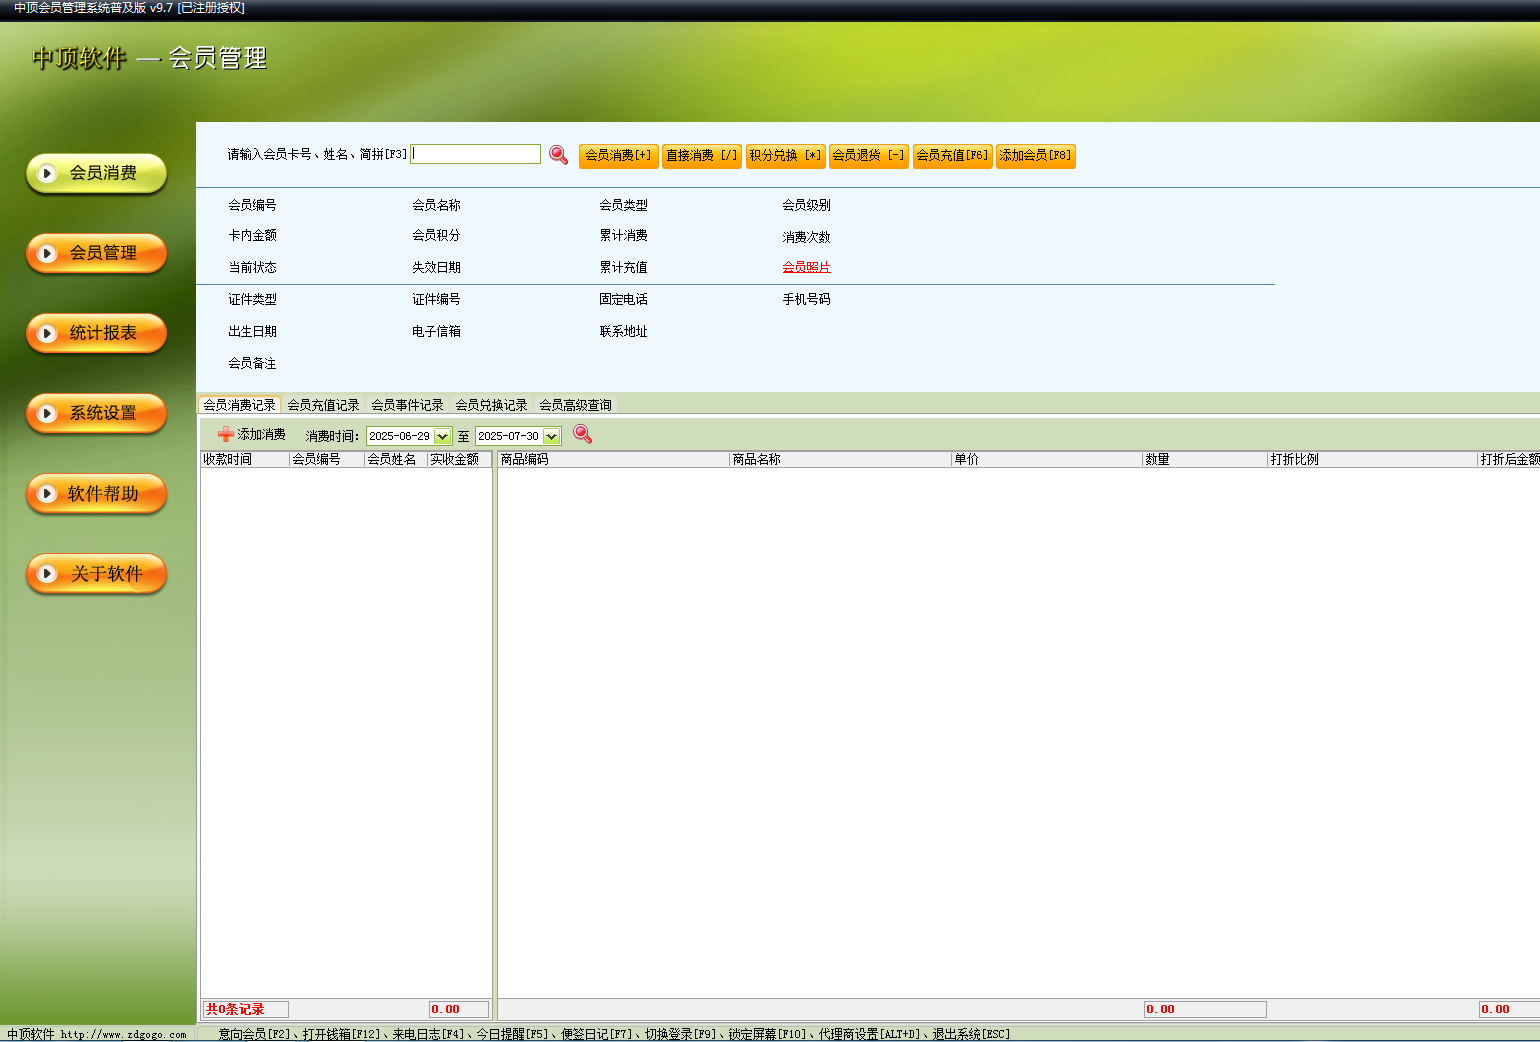This screenshot has width=1540, height=1042.
Task: Click the magnifier icon next to date range
Action: (582, 434)
